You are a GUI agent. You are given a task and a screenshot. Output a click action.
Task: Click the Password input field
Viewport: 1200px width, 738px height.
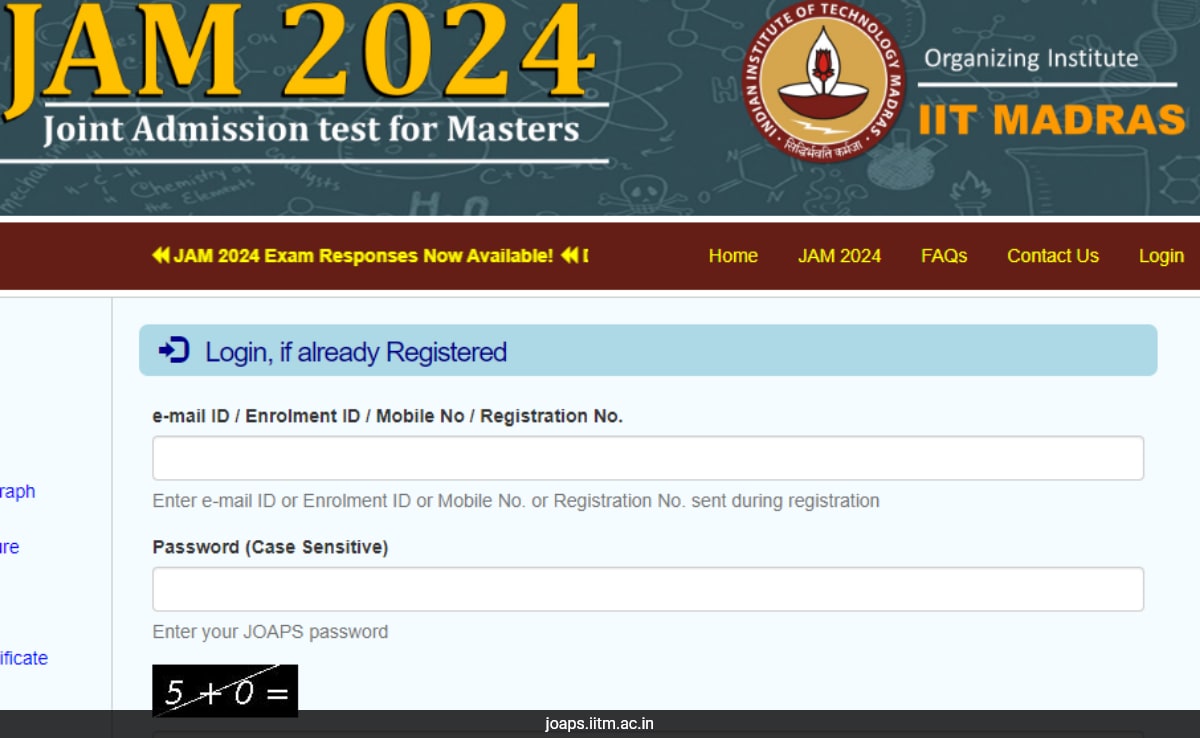click(648, 588)
